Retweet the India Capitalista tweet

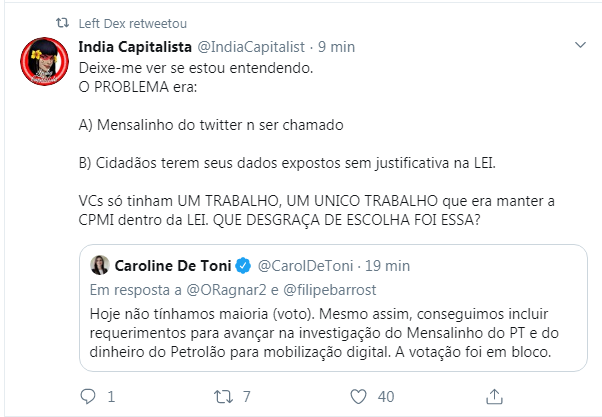[222, 395]
